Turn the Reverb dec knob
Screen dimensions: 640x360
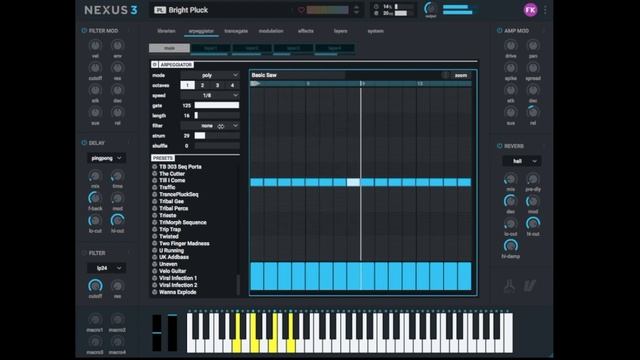coord(511,201)
